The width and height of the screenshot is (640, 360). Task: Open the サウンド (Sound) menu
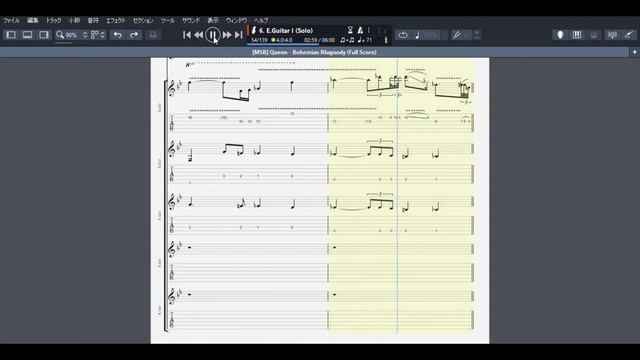[x=191, y=20]
